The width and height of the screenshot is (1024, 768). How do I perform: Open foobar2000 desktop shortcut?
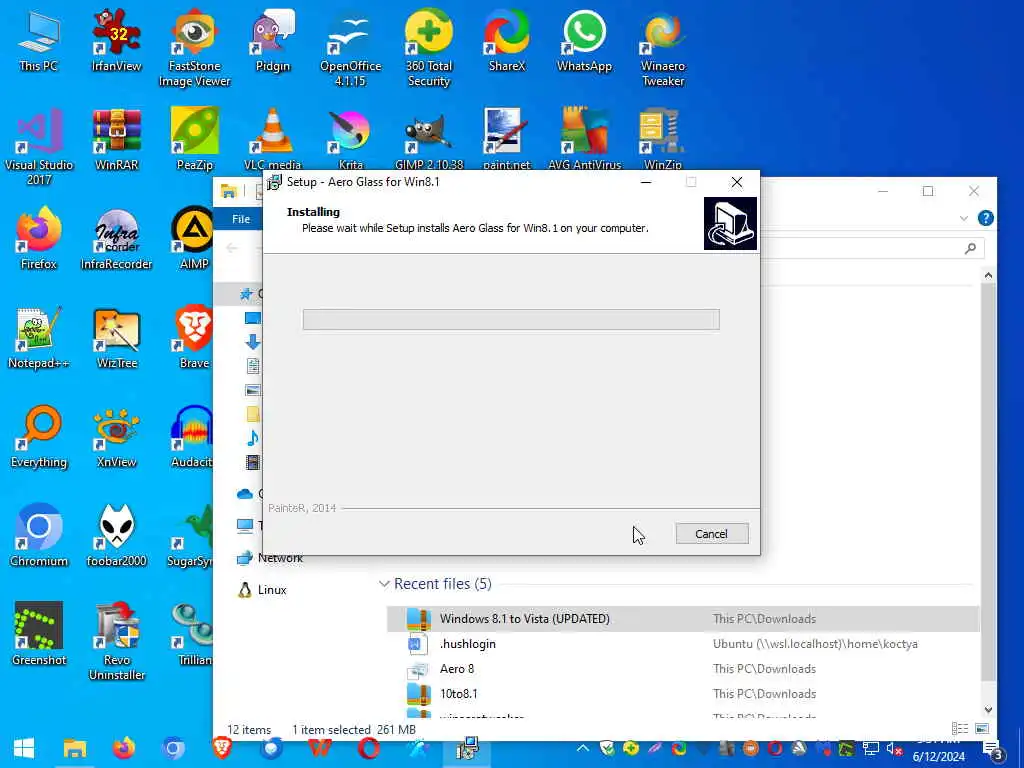tap(117, 536)
